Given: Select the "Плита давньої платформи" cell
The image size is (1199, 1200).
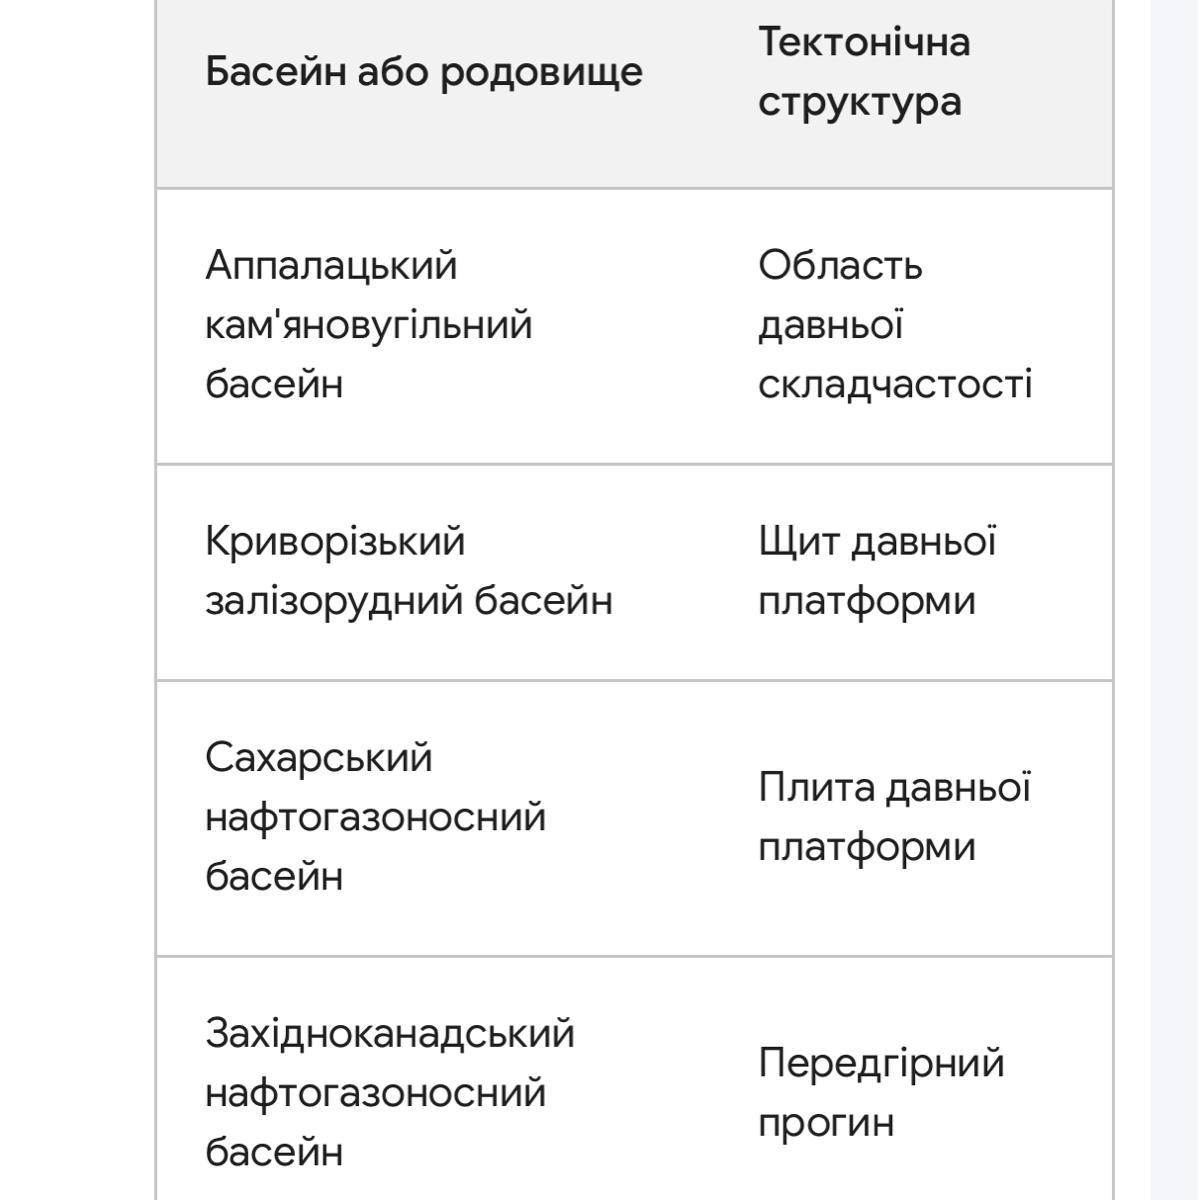Looking at the screenshot, I should [x=893, y=817].
